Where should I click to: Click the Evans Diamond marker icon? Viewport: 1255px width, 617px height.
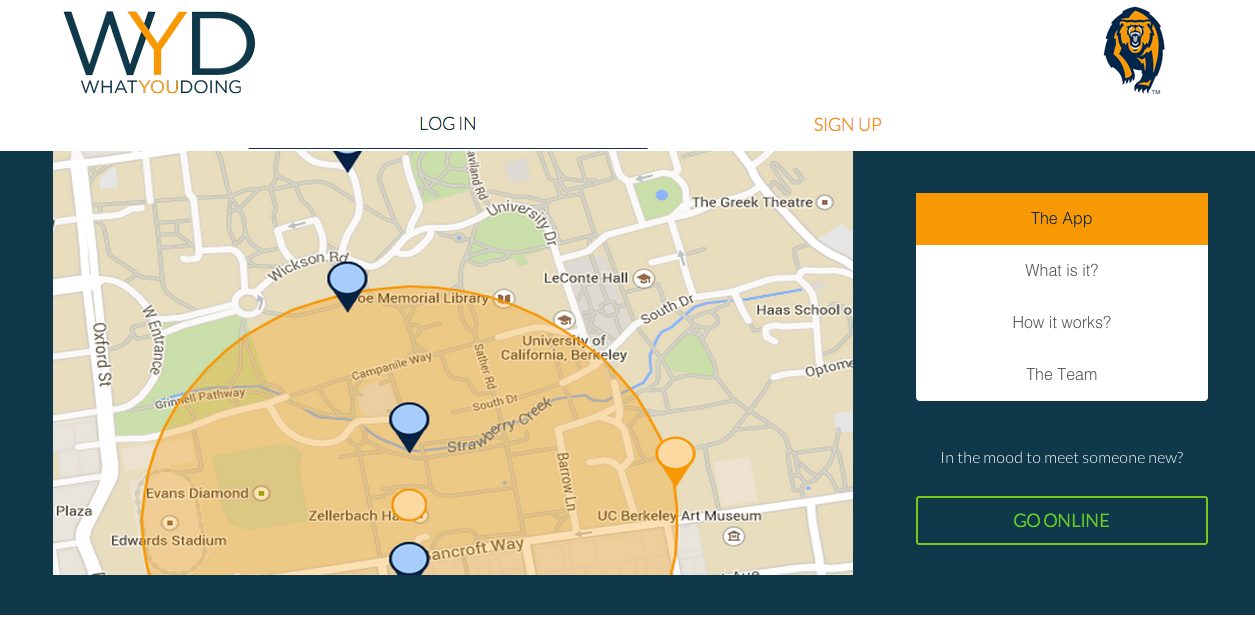[x=261, y=493]
